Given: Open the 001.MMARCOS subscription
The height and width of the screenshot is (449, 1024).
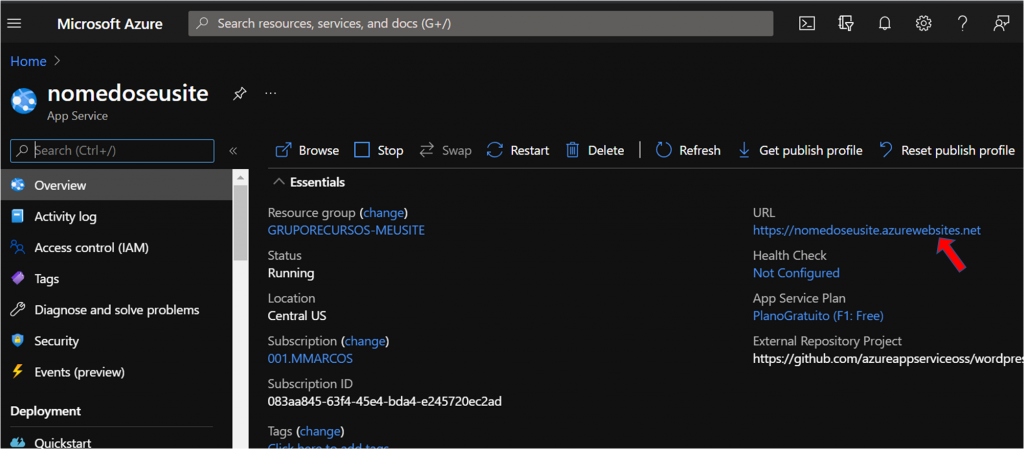Looking at the screenshot, I should (x=310, y=358).
